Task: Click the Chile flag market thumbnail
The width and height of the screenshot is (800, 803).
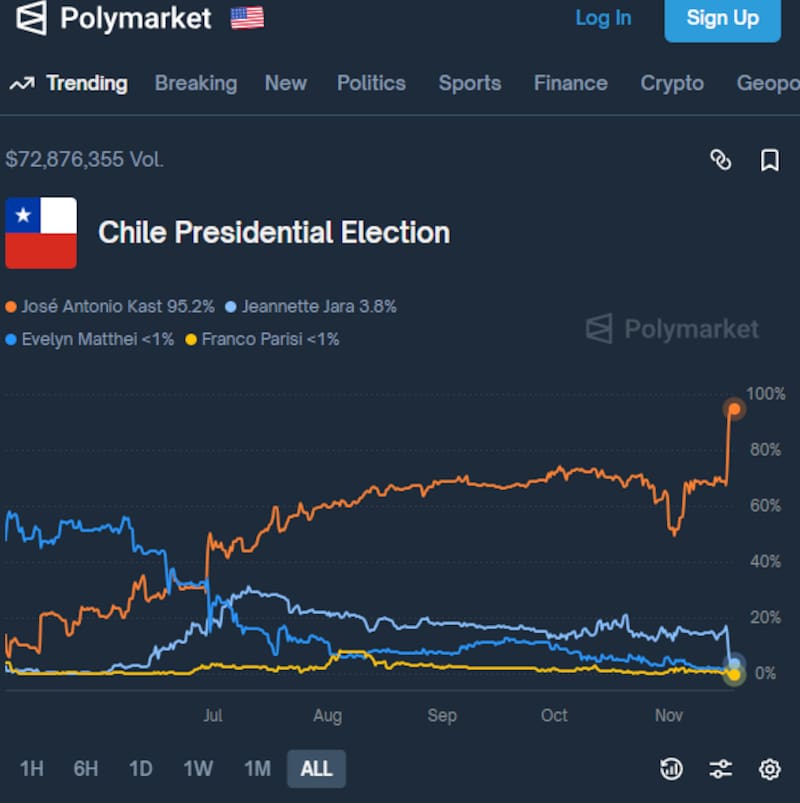Action: 41,233
